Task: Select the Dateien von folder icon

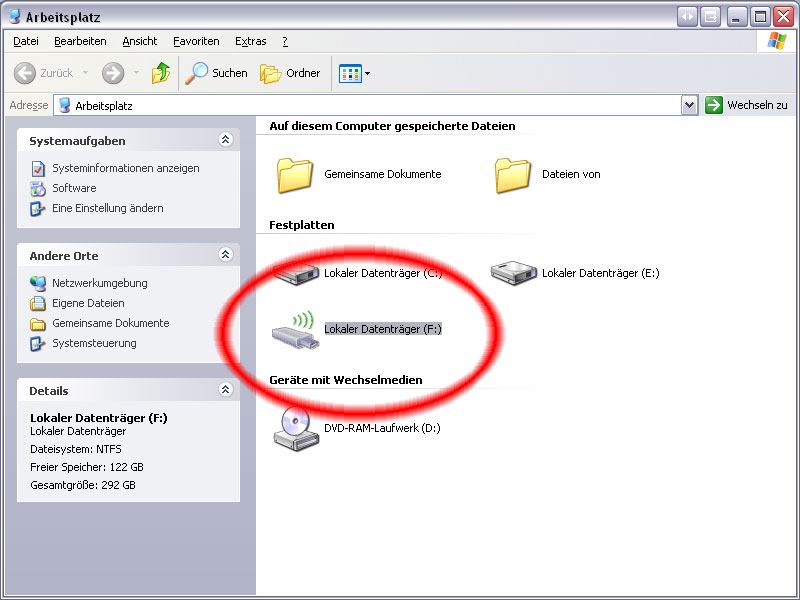Action: (513, 175)
